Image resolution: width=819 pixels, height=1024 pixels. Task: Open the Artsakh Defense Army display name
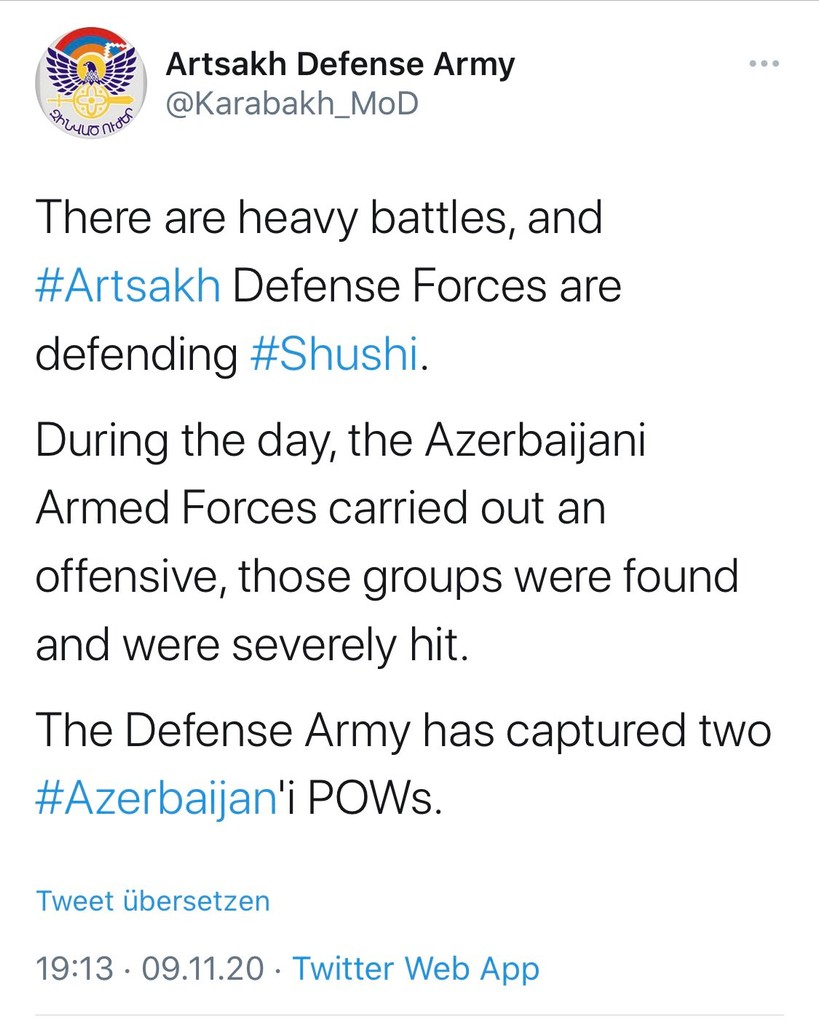340,66
